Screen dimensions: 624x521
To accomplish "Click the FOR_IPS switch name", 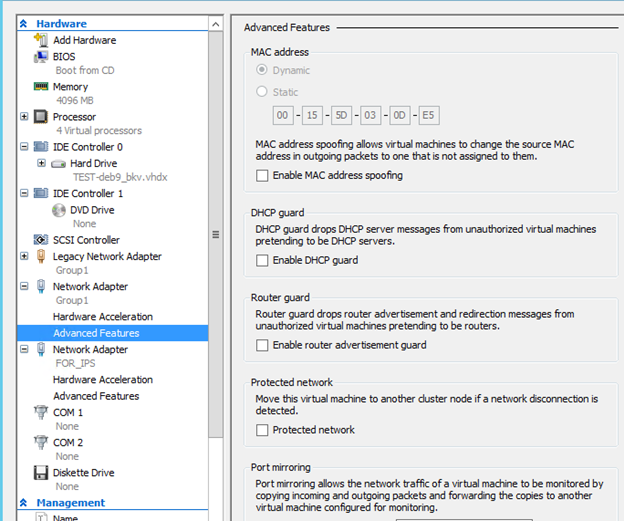I will [75, 363].
